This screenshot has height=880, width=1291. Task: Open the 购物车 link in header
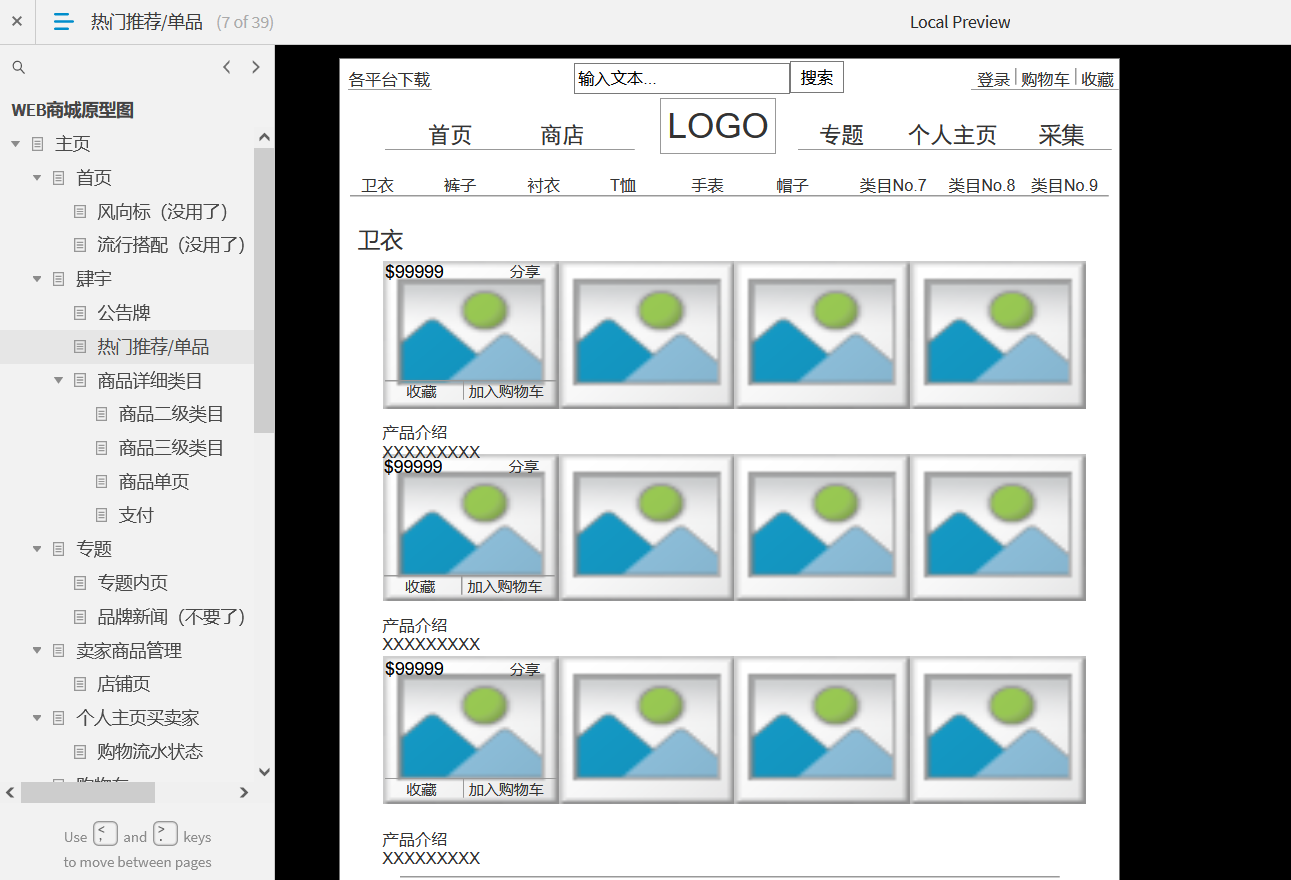(1045, 80)
